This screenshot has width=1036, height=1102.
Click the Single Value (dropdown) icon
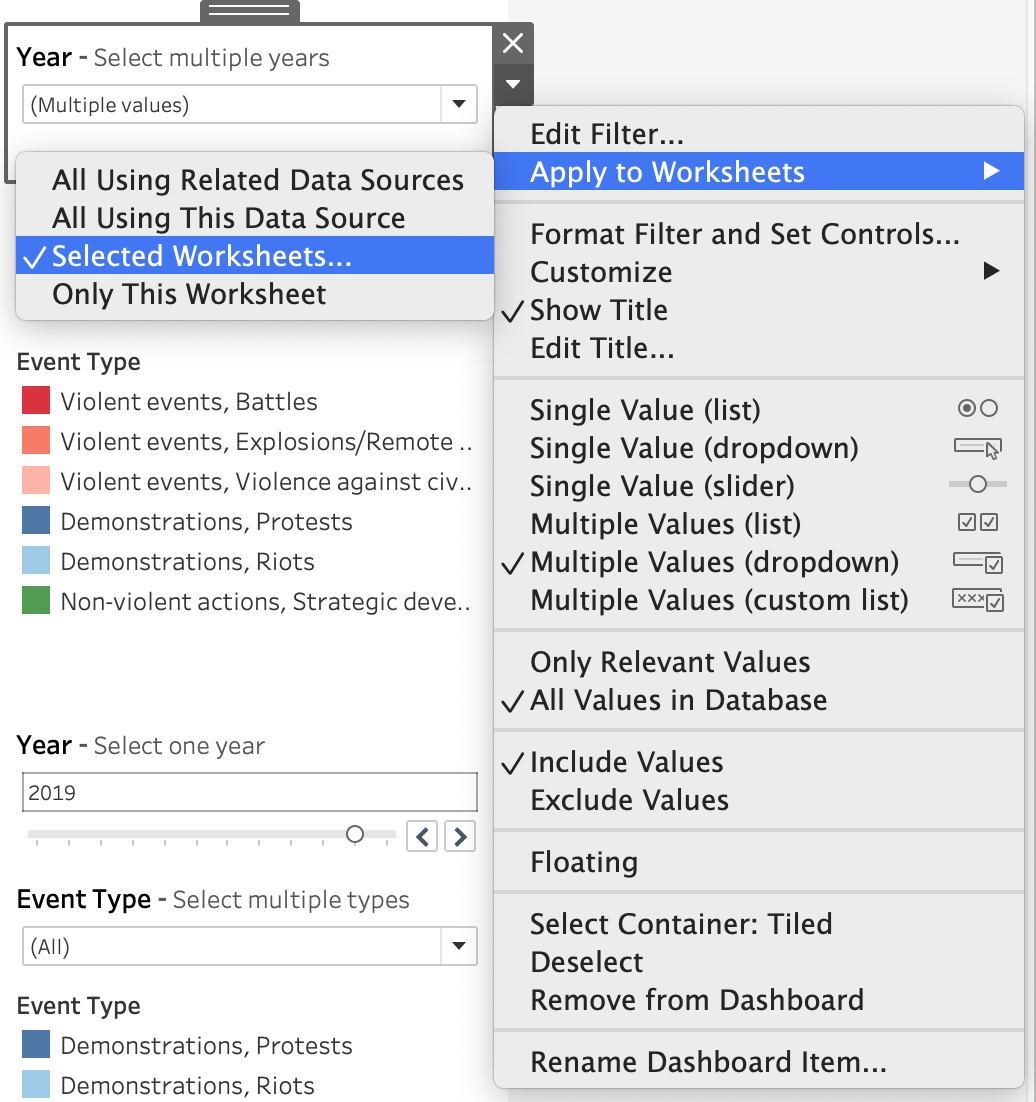977,448
